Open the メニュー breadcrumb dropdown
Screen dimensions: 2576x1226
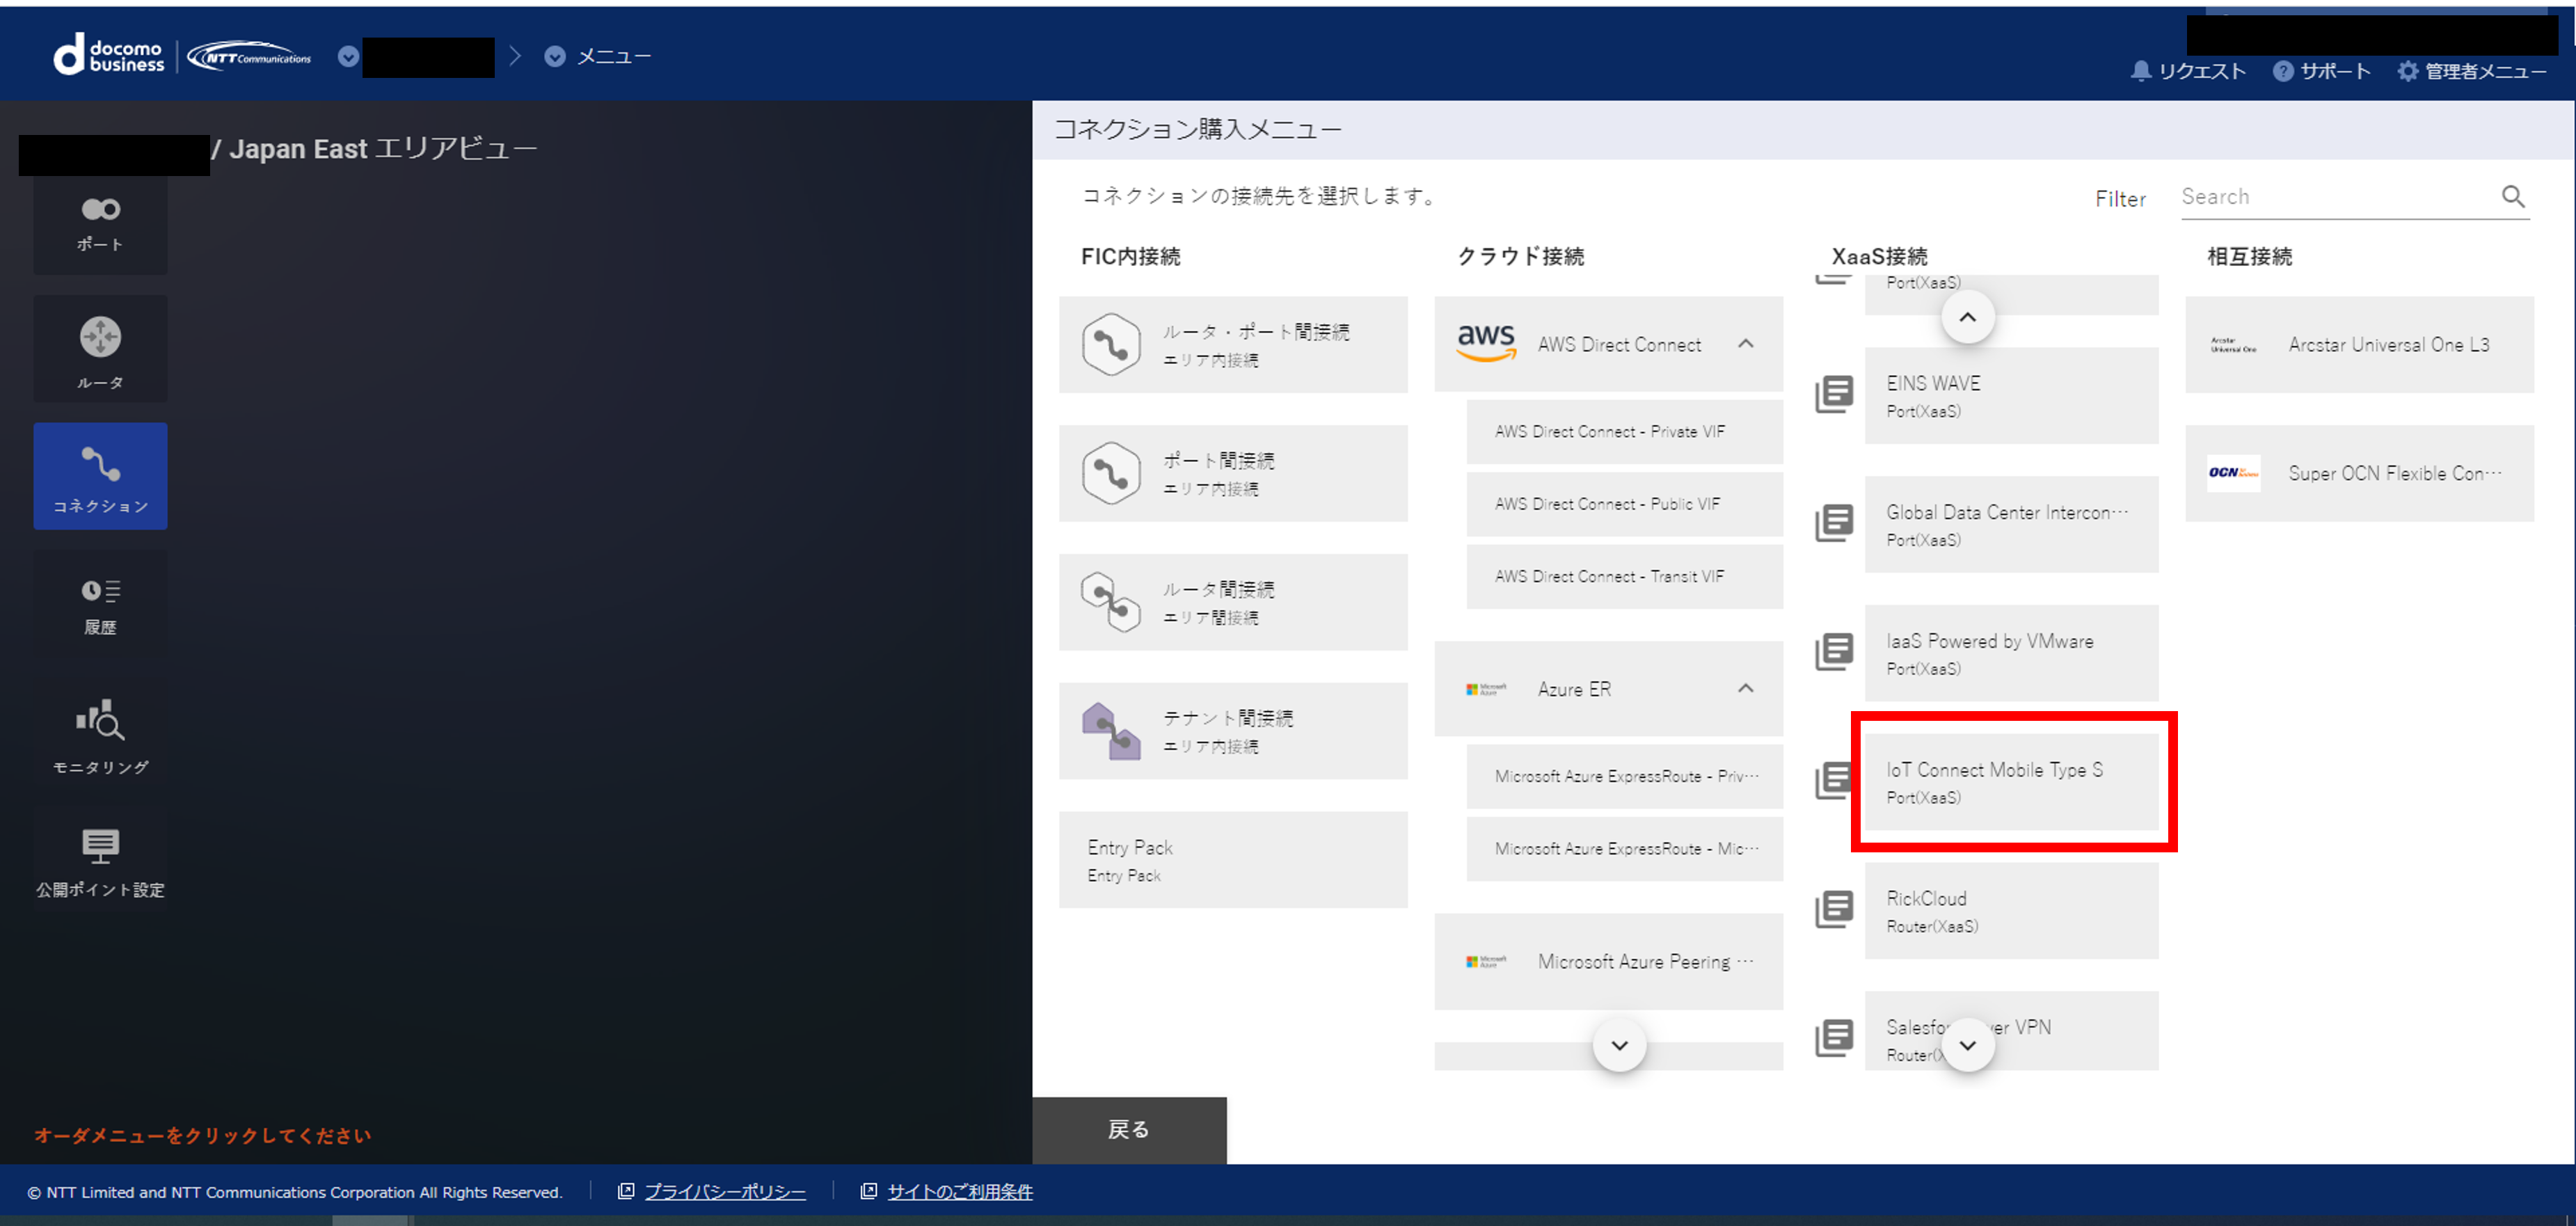555,57
